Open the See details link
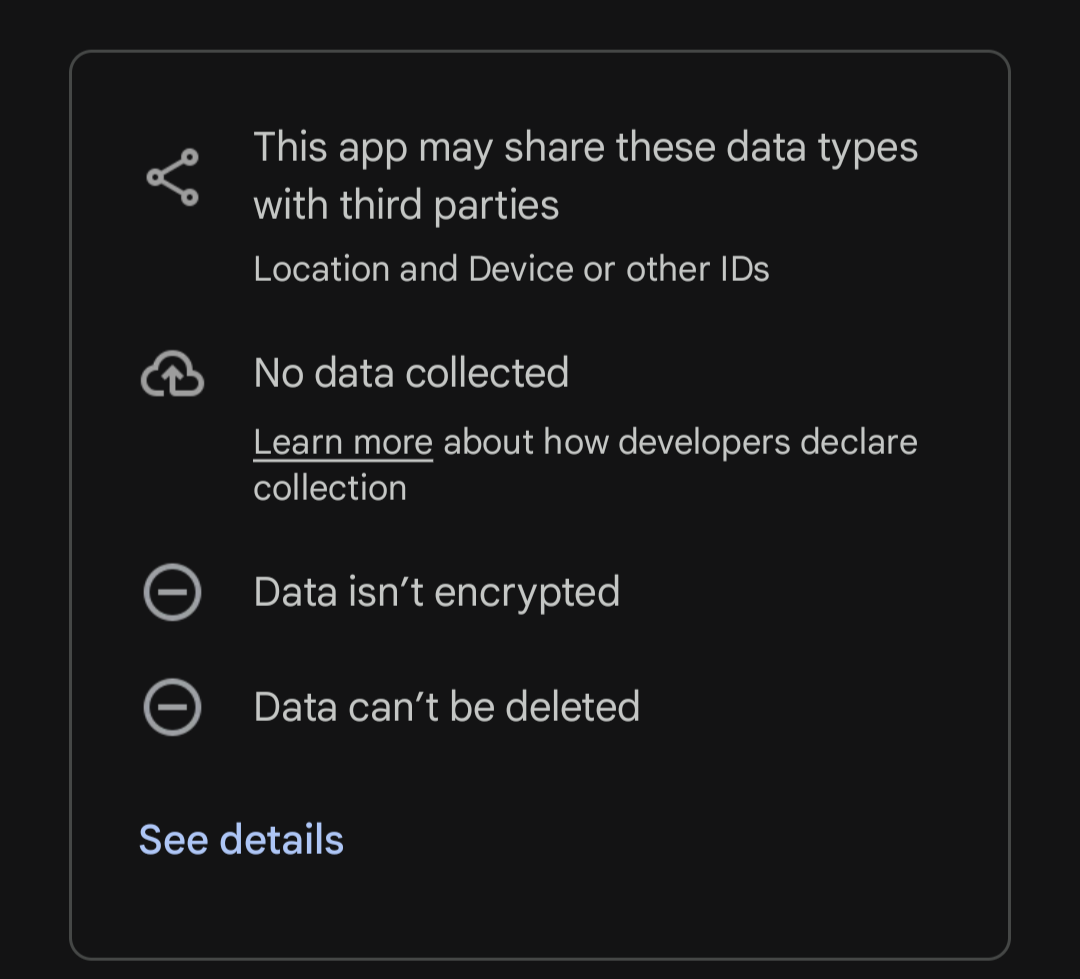Screen dimensions: 1080x979 (241, 839)
